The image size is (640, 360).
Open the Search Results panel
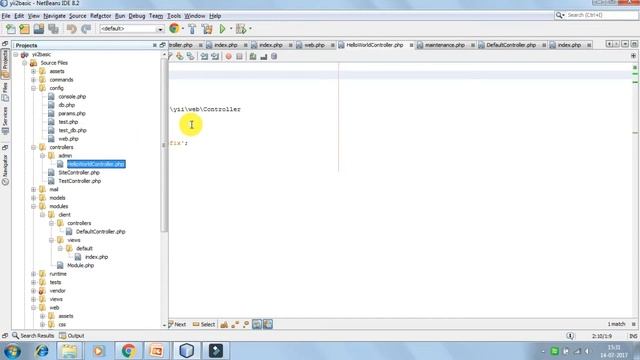point(33,336)
